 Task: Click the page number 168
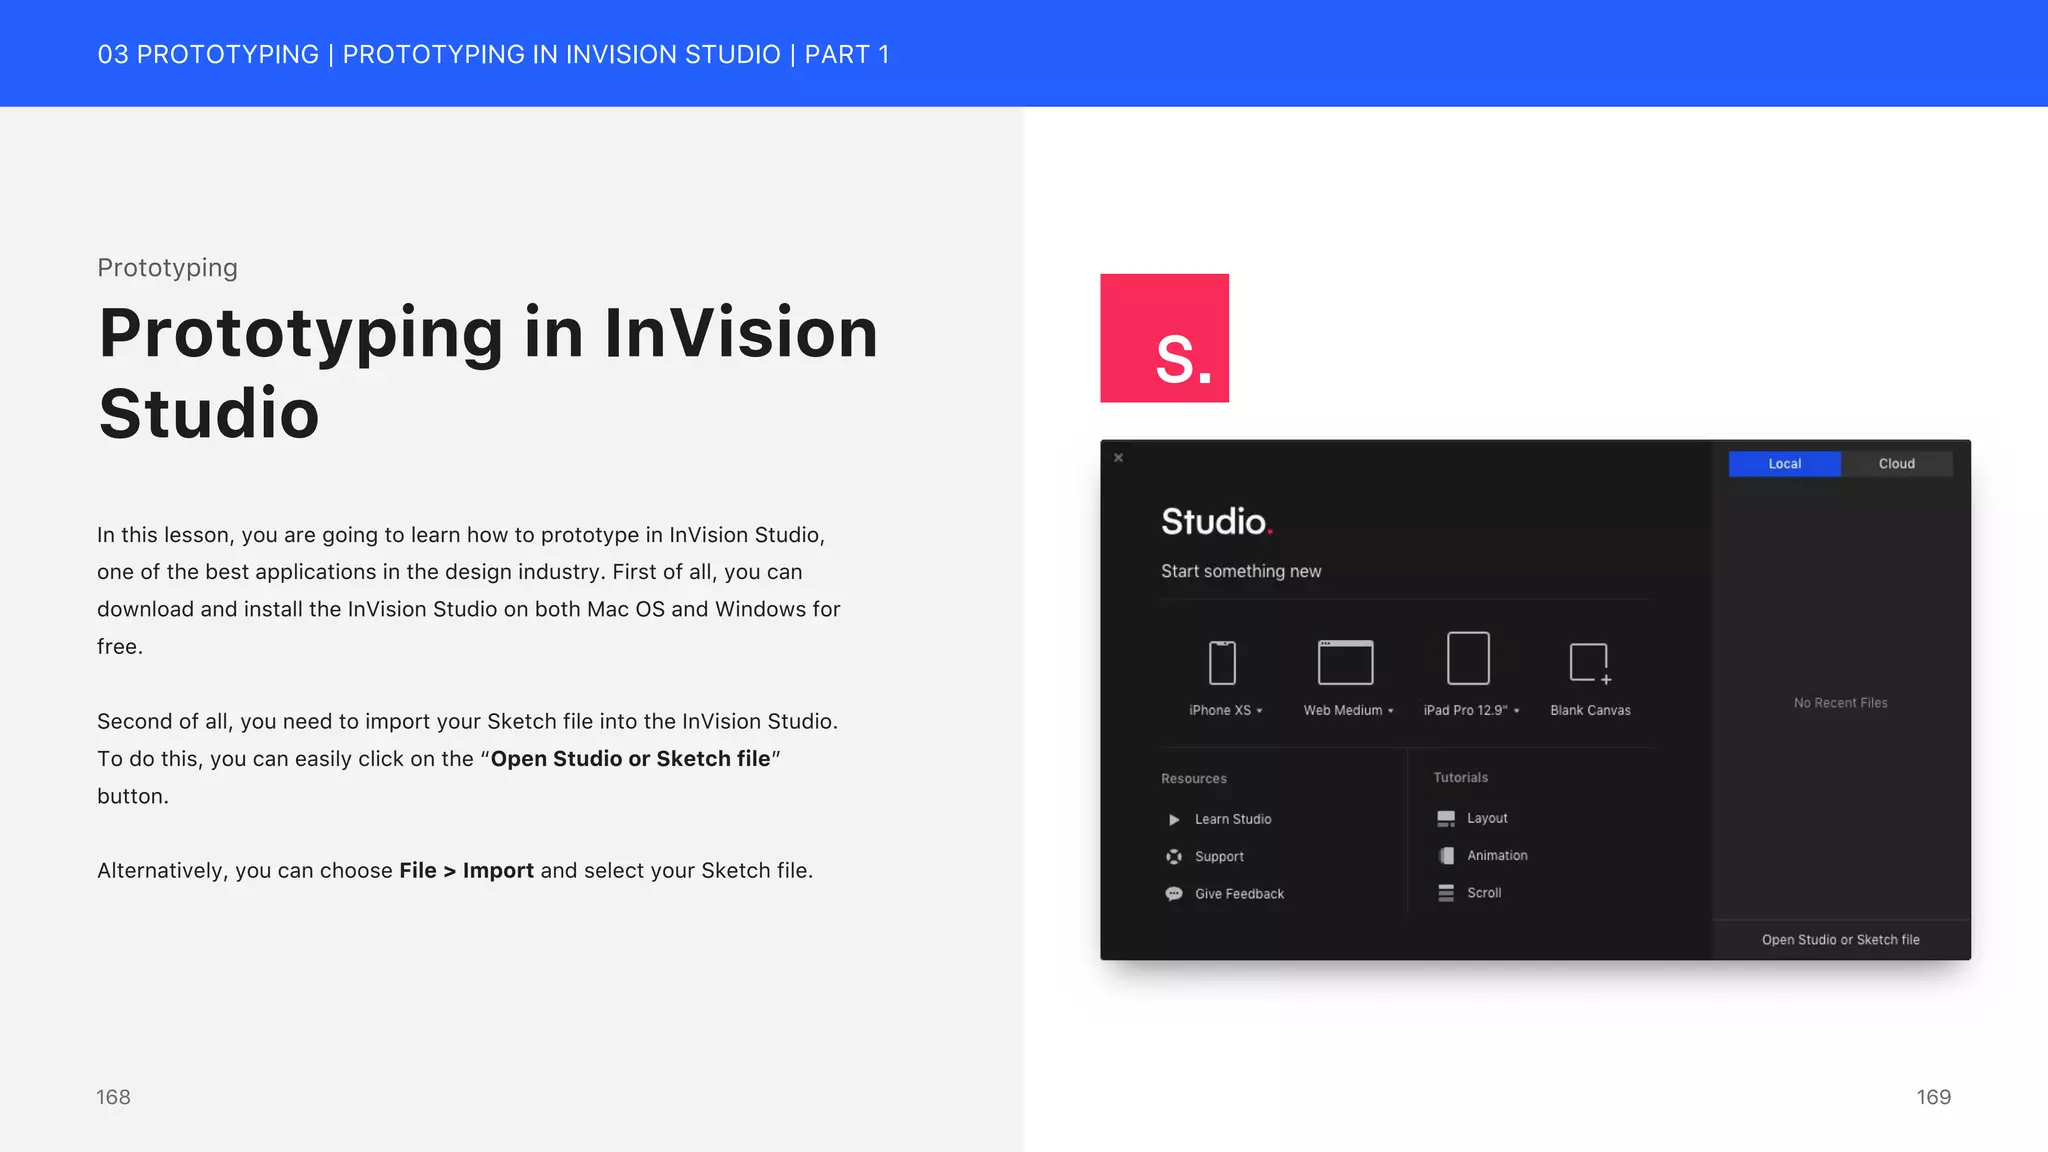(113, 1097)
